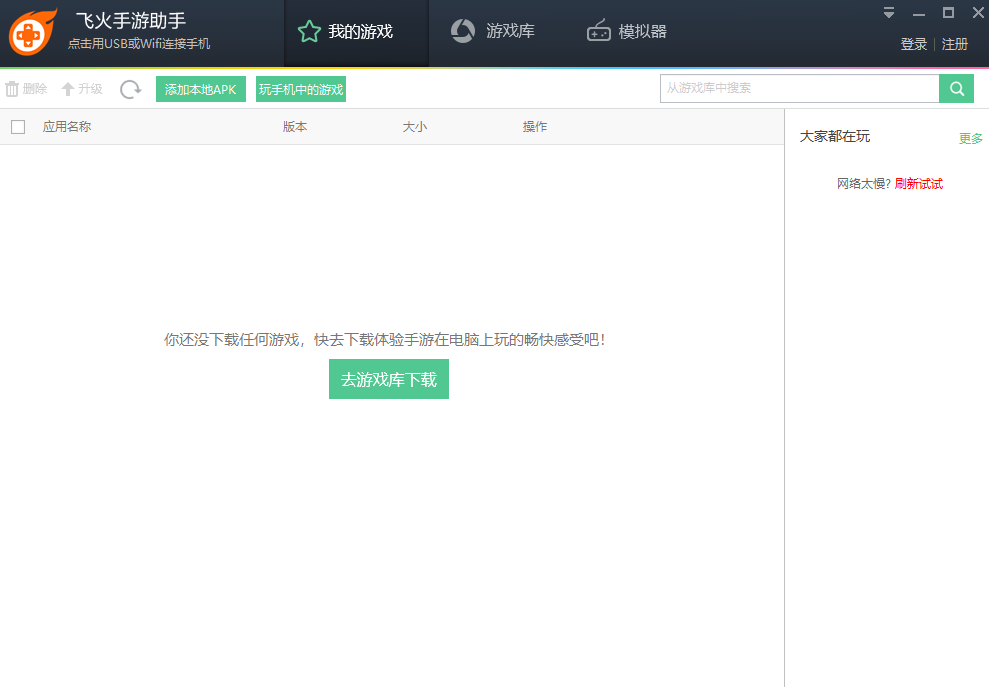This screenshot has height=687, width=989.
Task: Click the 飞火手游助手 logo icon
Action: [31, 32]
